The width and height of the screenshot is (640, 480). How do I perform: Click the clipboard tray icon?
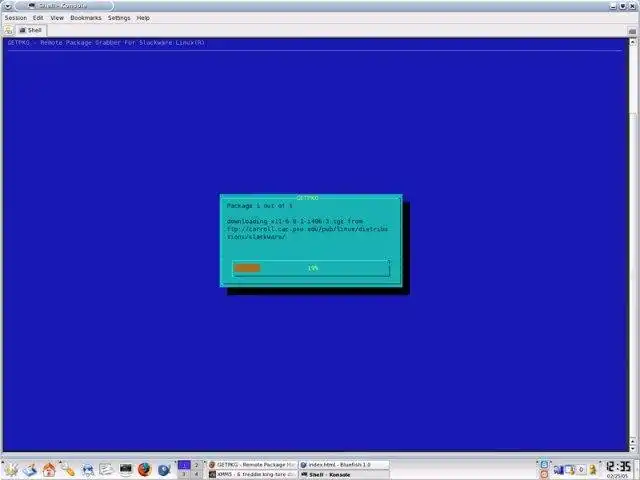pos(570,470)
